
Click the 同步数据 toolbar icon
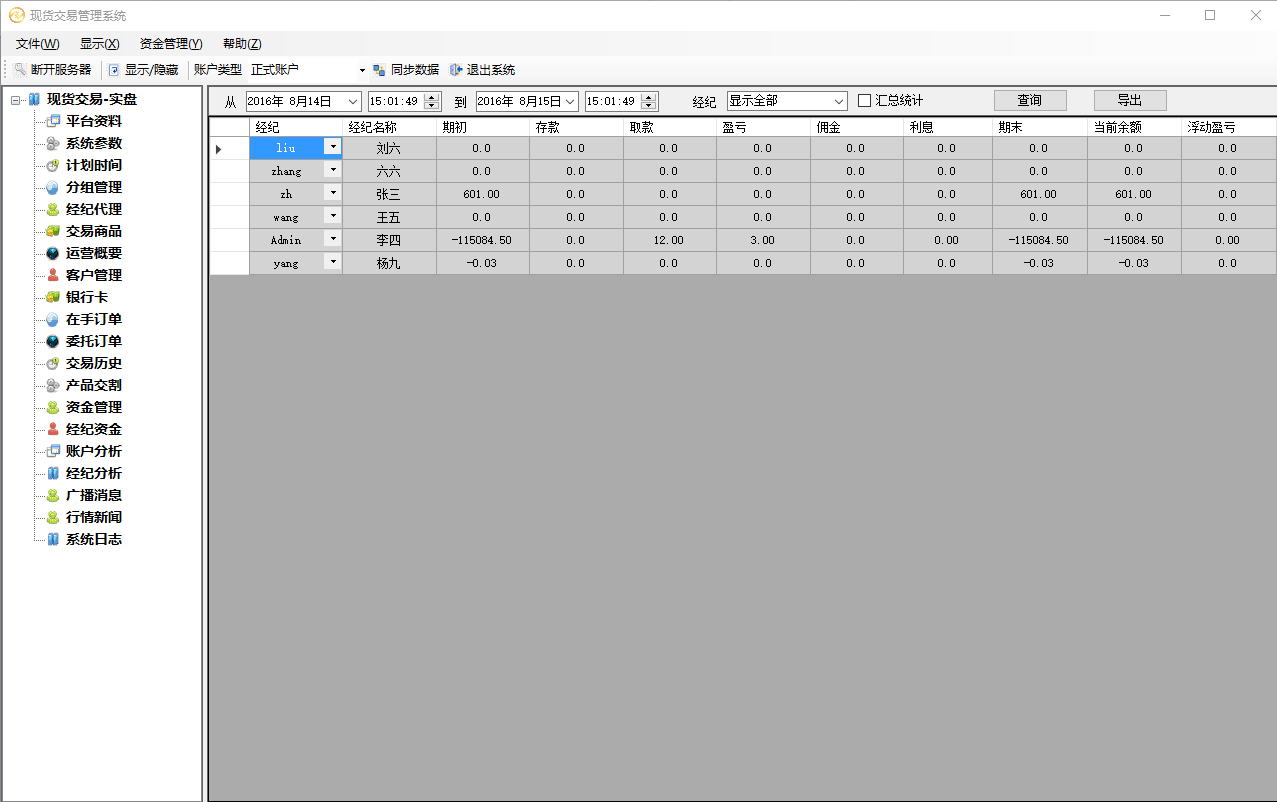pos(379,70)
